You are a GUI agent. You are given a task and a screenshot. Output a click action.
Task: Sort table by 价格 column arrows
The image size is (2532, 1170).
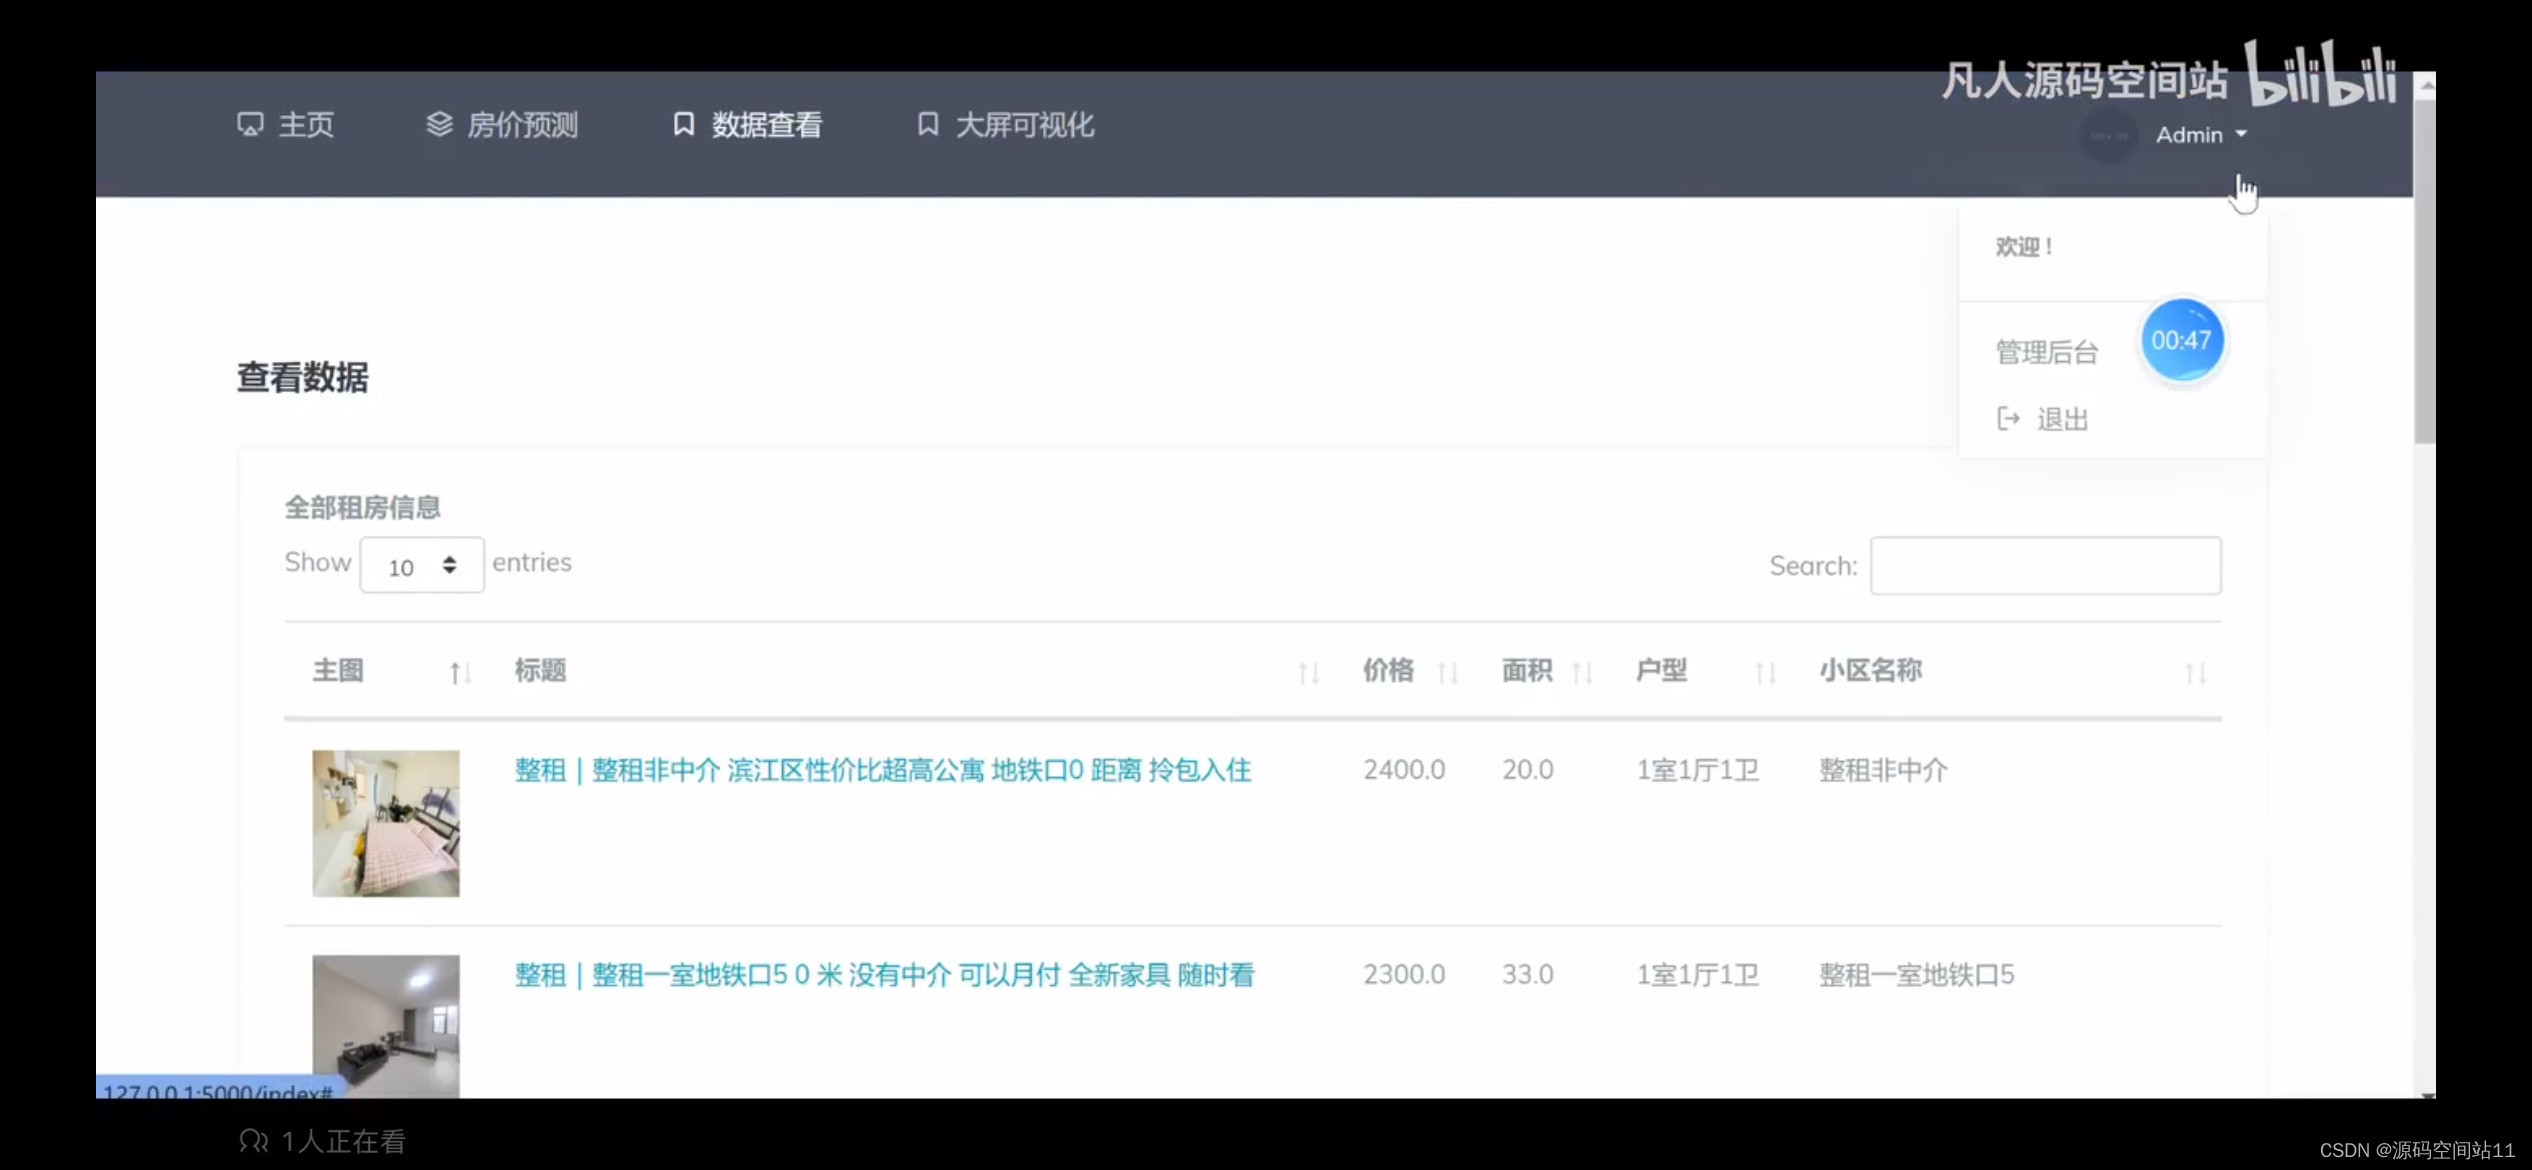point(1447,673)
